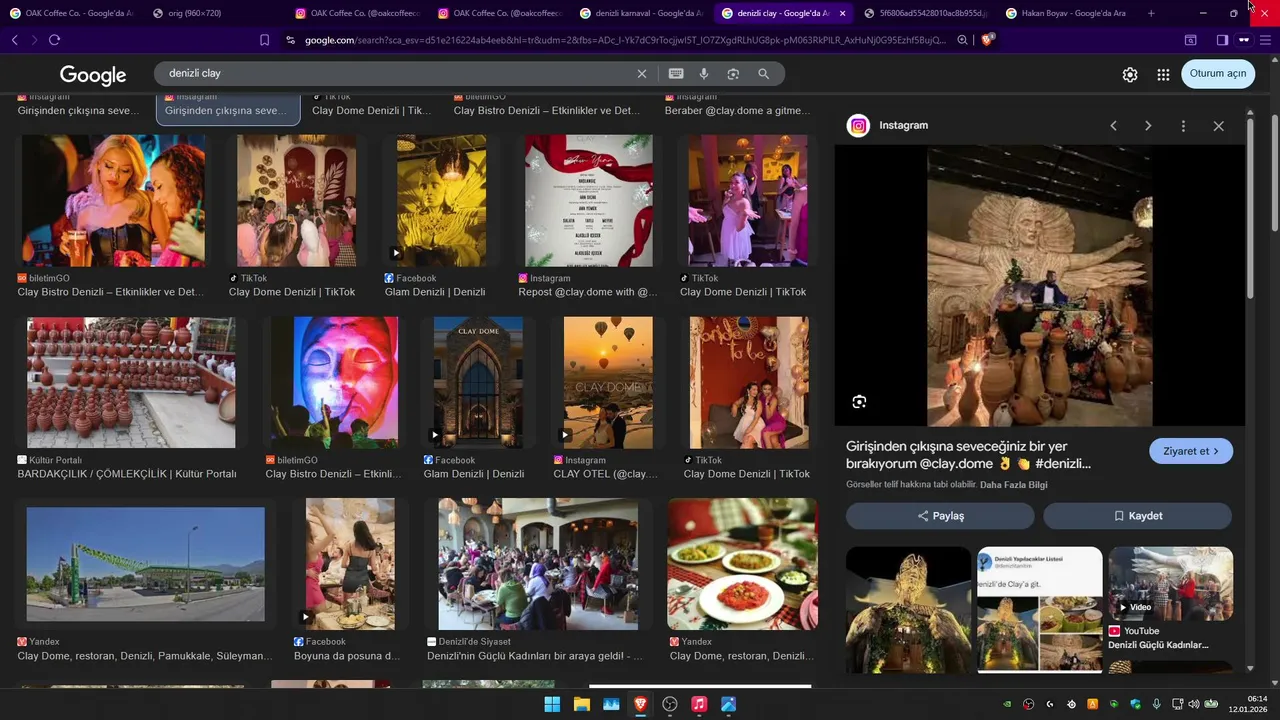Image resolution: width=1280 pixels, height=720 pixels.
Task: Search inside the image using lens icon
Action: coord(859,402)
